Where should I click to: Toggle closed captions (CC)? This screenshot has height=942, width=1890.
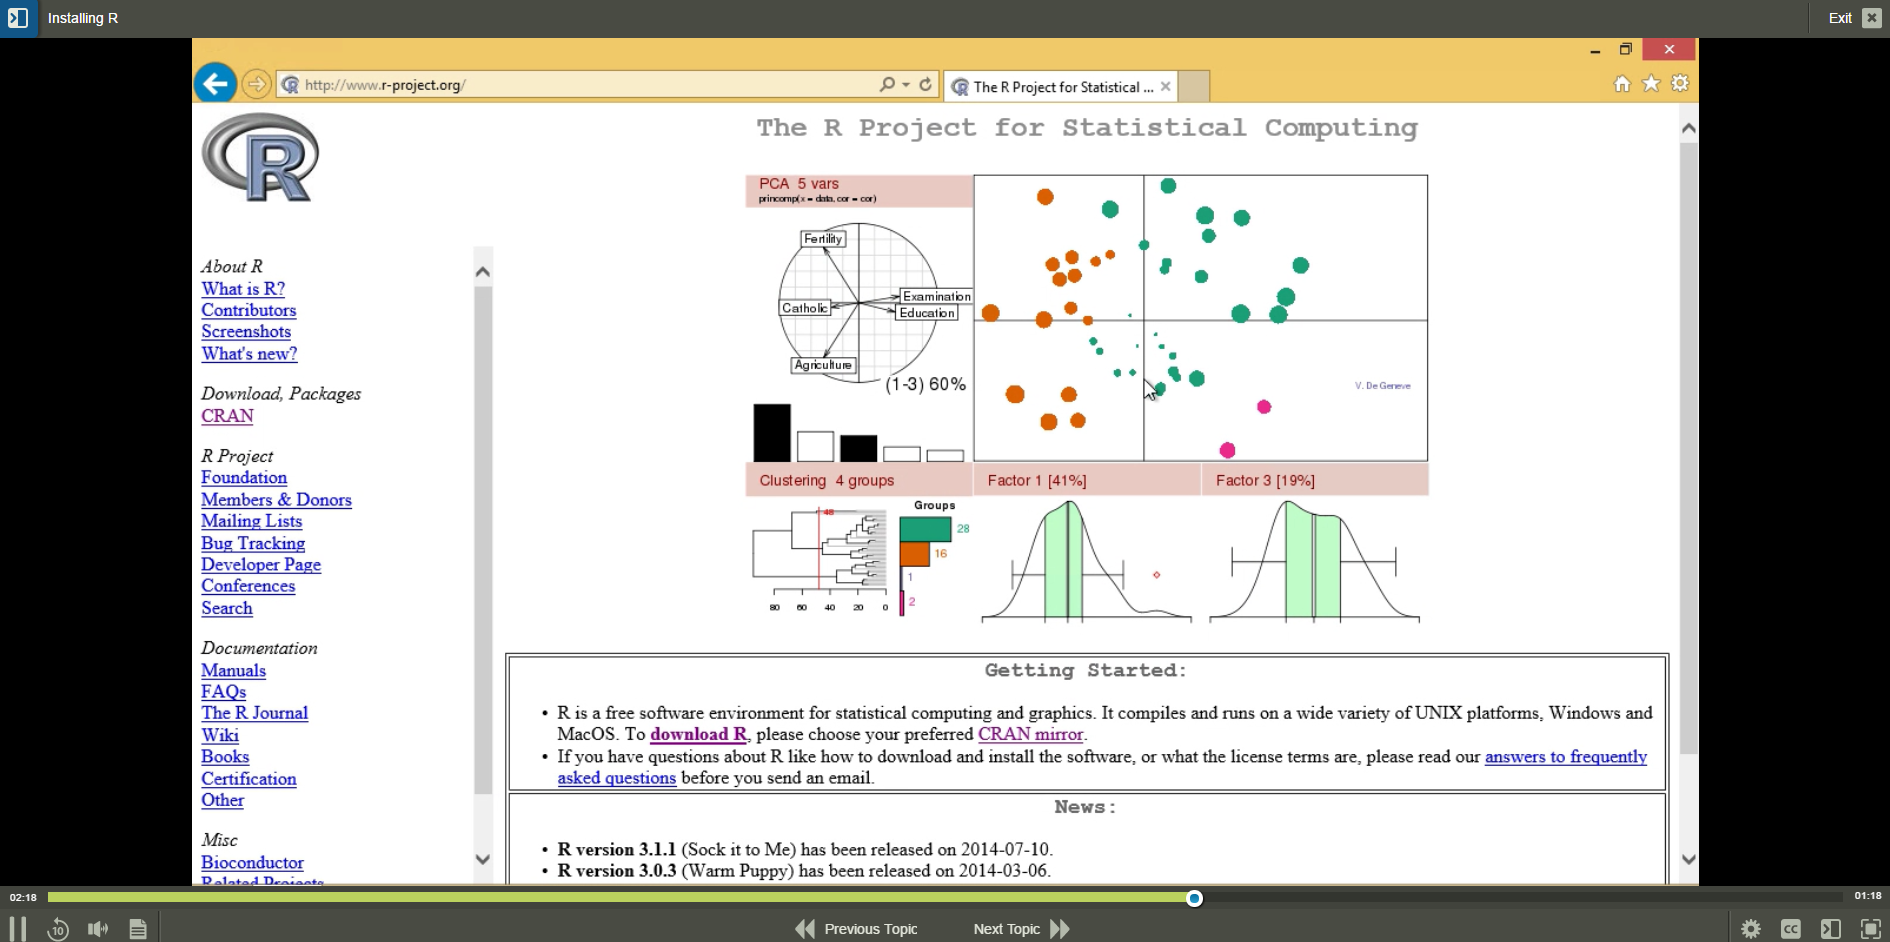[1790, 929]
